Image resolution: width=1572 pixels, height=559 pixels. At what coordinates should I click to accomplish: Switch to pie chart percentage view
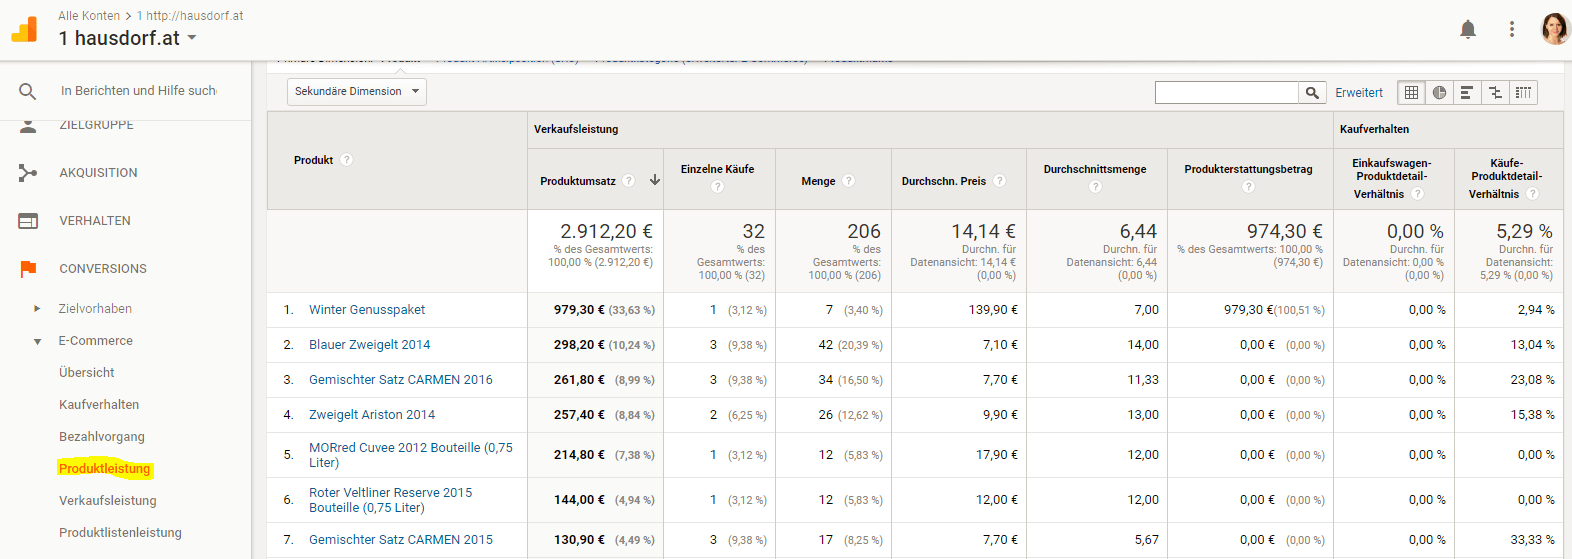tap(1439, 93)
